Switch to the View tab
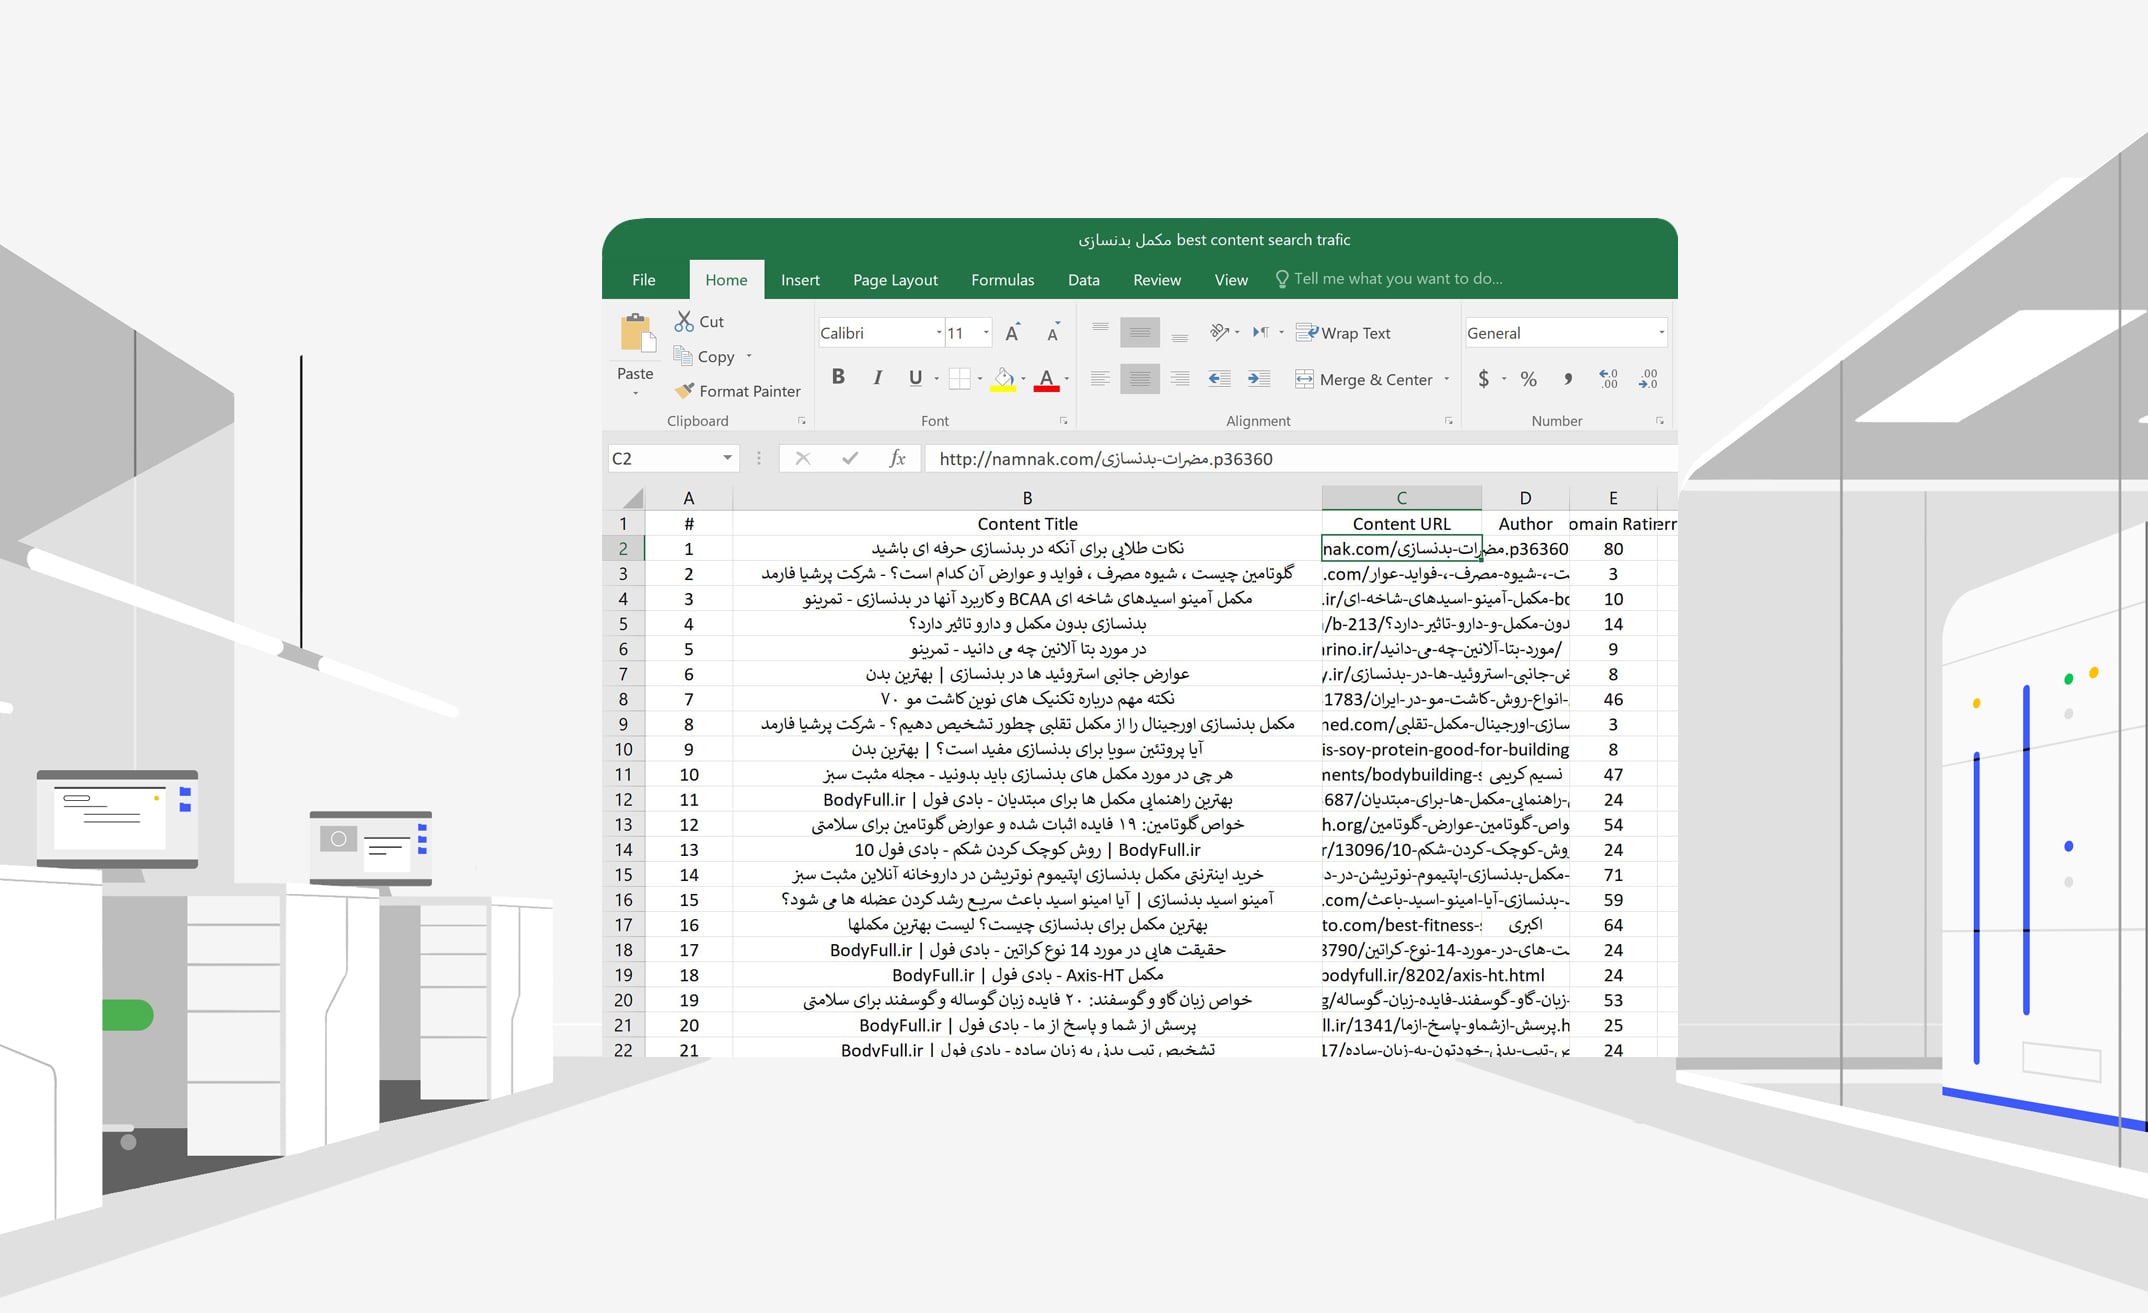The width and height of the screenshot is (2148, 1313). (x=1231, y=280)
